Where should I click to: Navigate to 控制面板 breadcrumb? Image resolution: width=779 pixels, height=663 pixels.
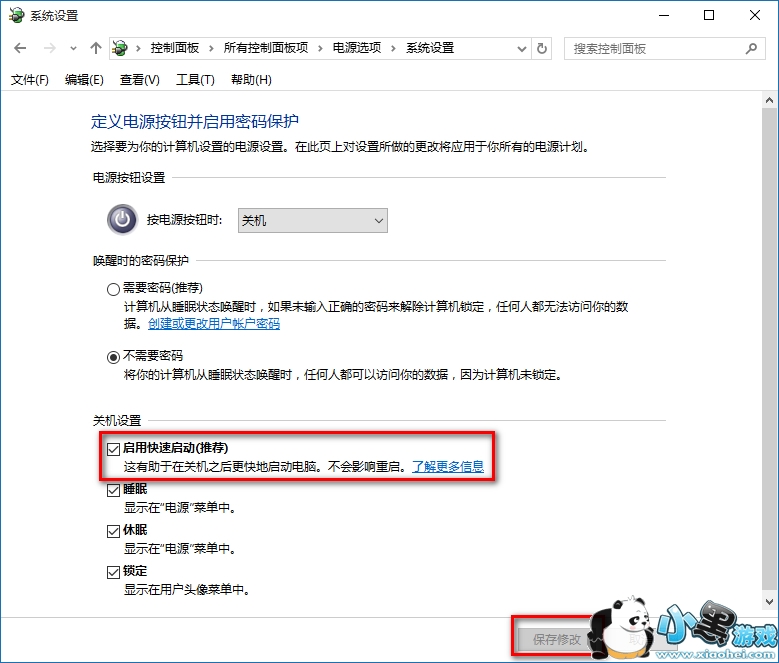coord(175,48)
